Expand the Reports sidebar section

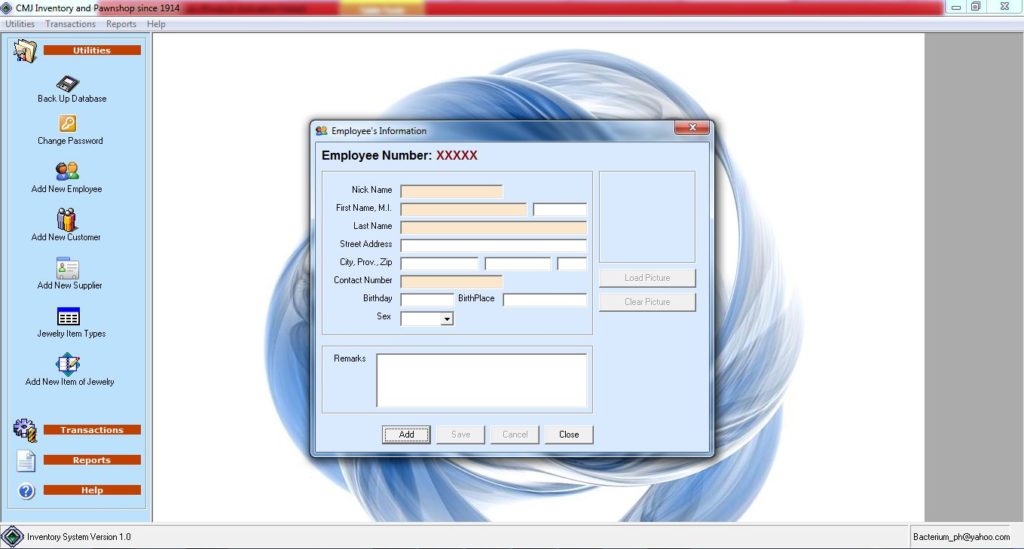click(x=92, y=460)
